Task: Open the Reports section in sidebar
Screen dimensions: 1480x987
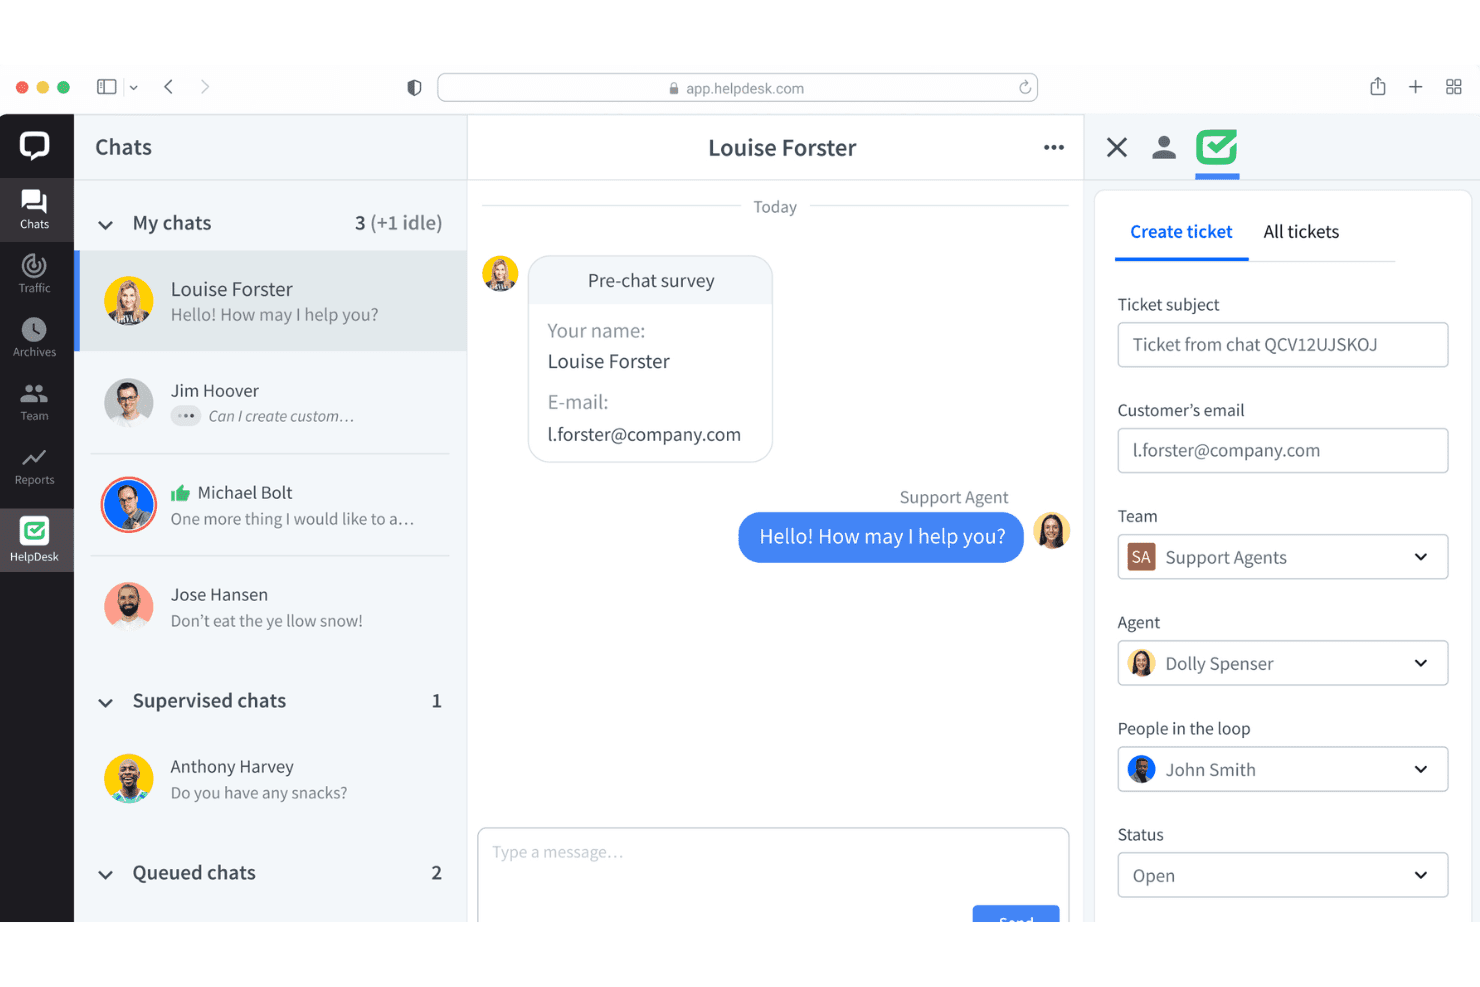Action: [x=35, y=466]
